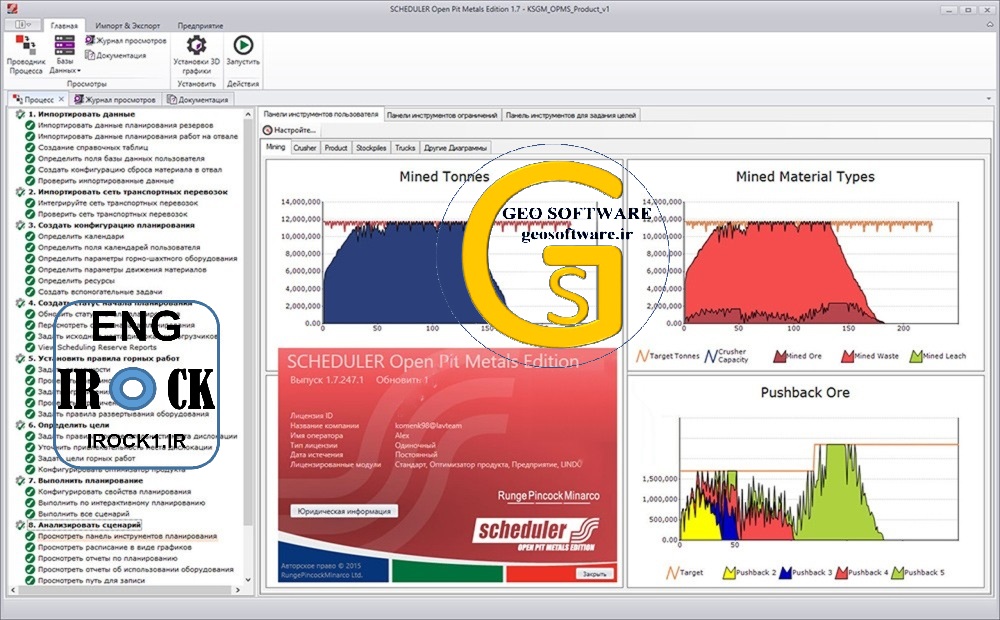The image size is (1000, 620).
Task: Select the Crusher chart tab
Action: 305,148
